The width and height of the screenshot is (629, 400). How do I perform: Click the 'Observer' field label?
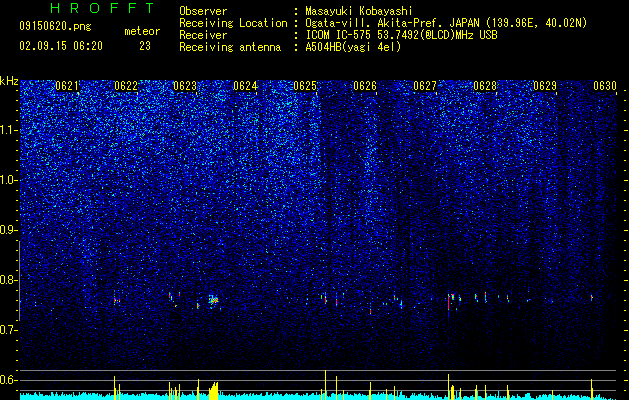pos(203,11)
